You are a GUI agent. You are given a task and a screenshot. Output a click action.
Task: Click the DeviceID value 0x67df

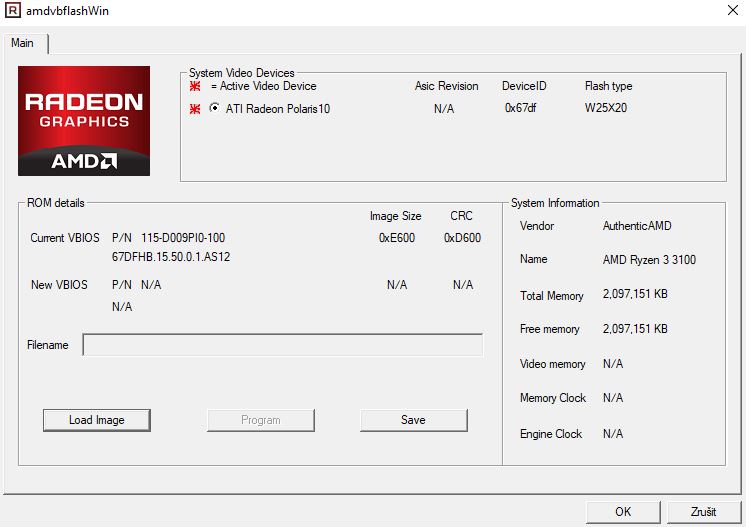click(520, 108)
